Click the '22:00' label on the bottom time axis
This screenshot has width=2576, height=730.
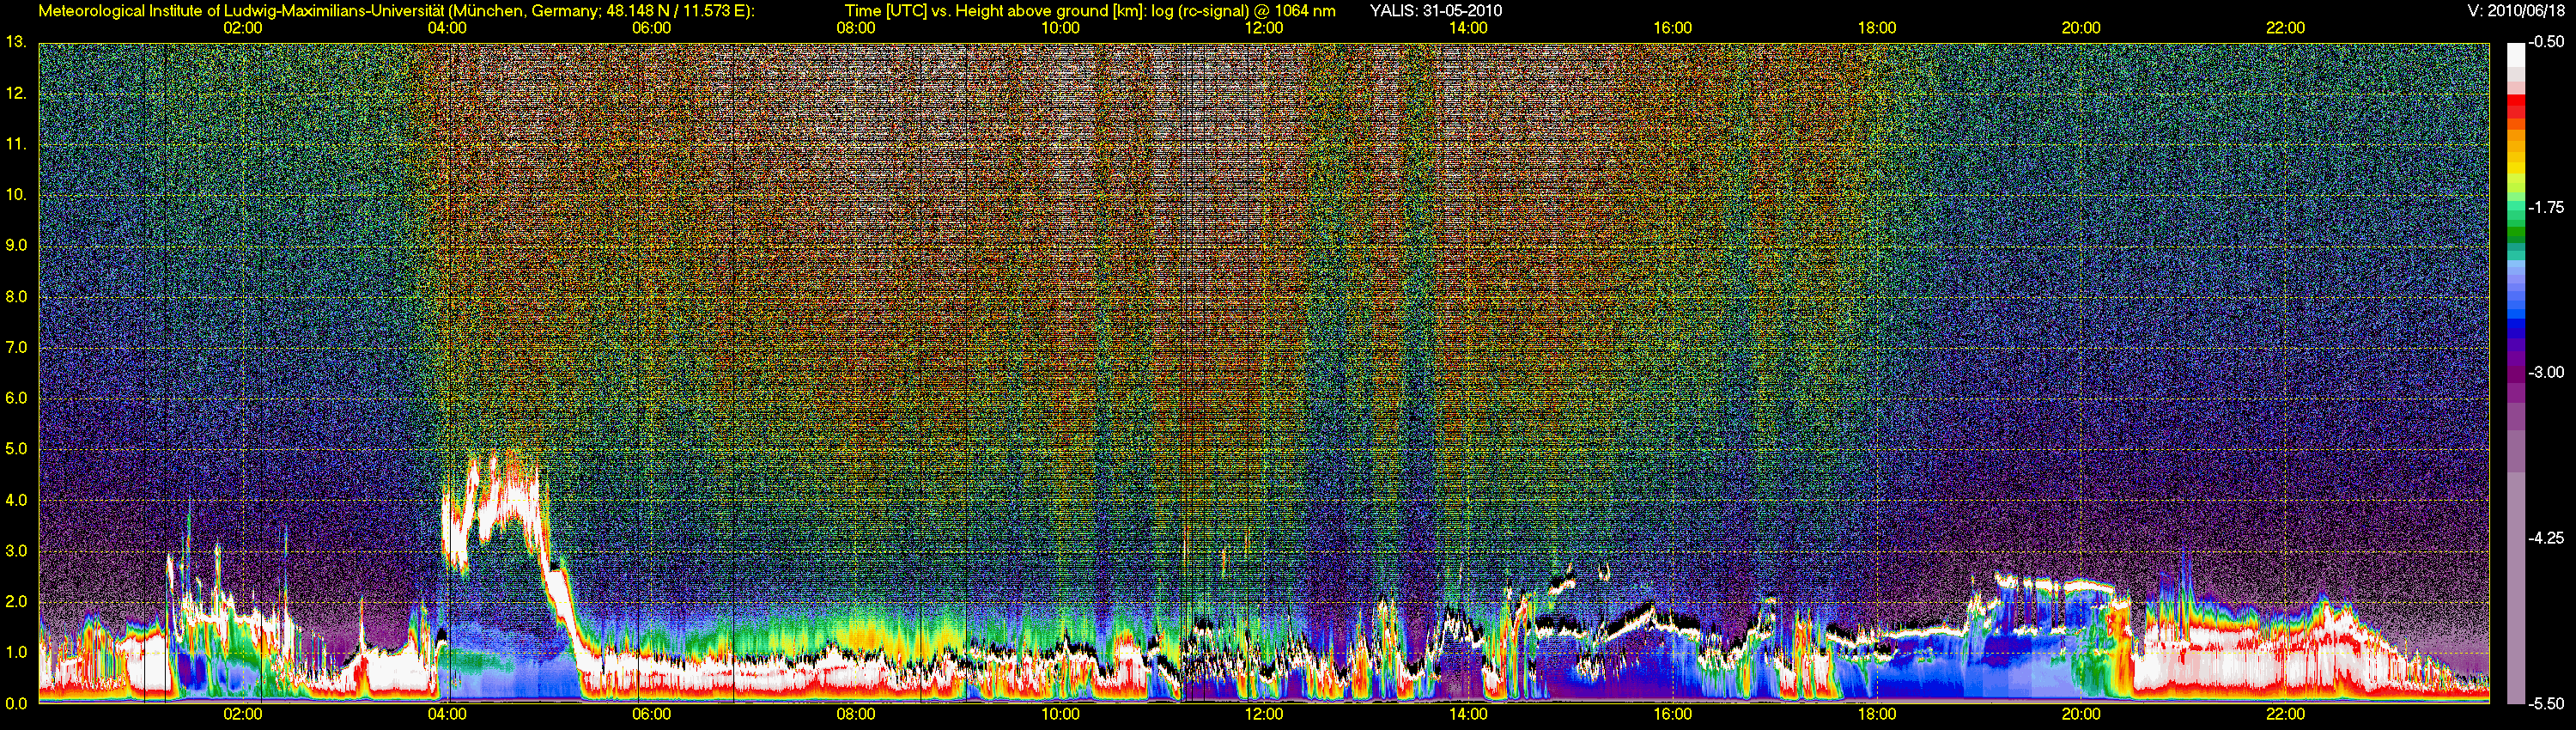(2285, 714)
